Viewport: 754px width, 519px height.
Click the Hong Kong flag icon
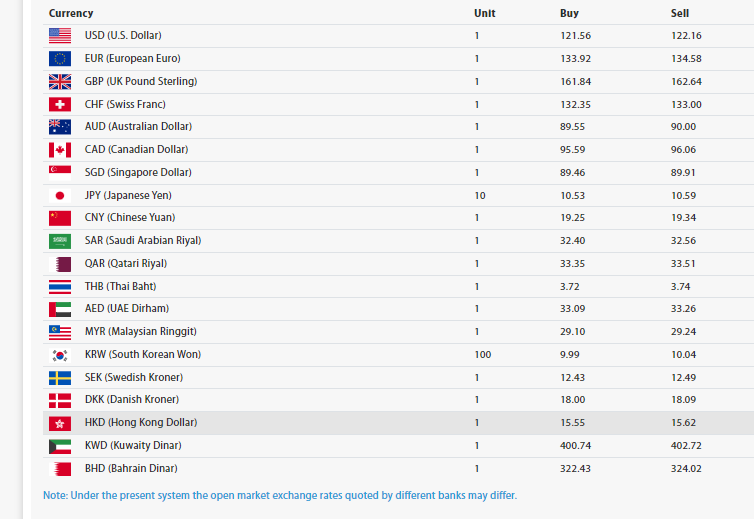click(60, 423)
